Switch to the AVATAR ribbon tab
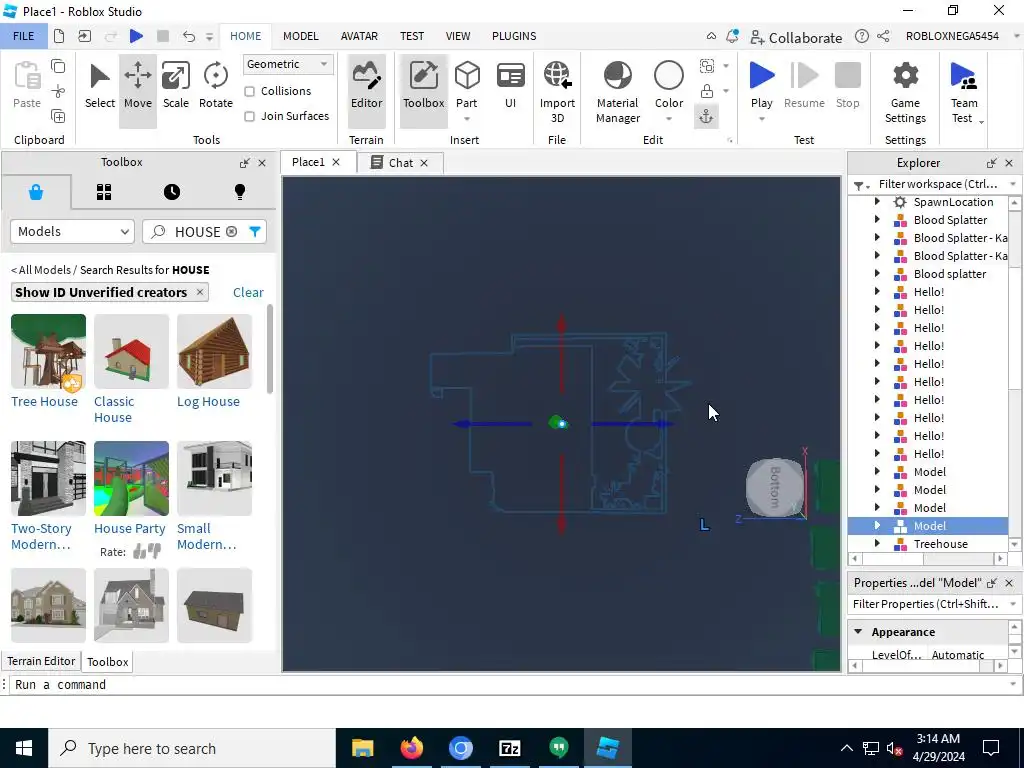Viewport: 1024px width, 768px height. [359, 36]
